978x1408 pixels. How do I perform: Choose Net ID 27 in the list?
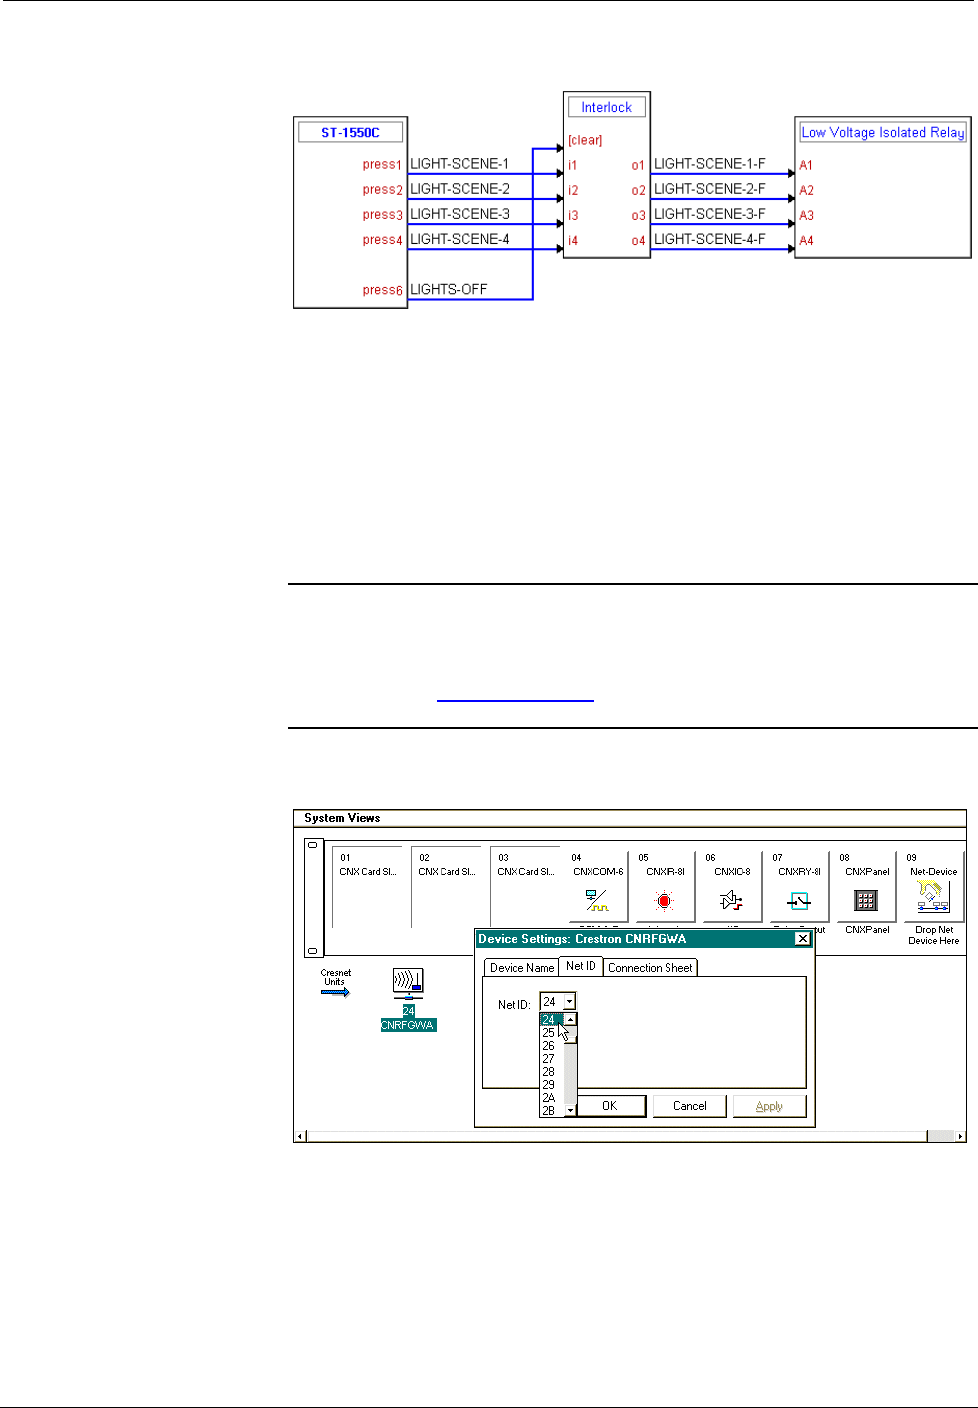[552, 1059]
